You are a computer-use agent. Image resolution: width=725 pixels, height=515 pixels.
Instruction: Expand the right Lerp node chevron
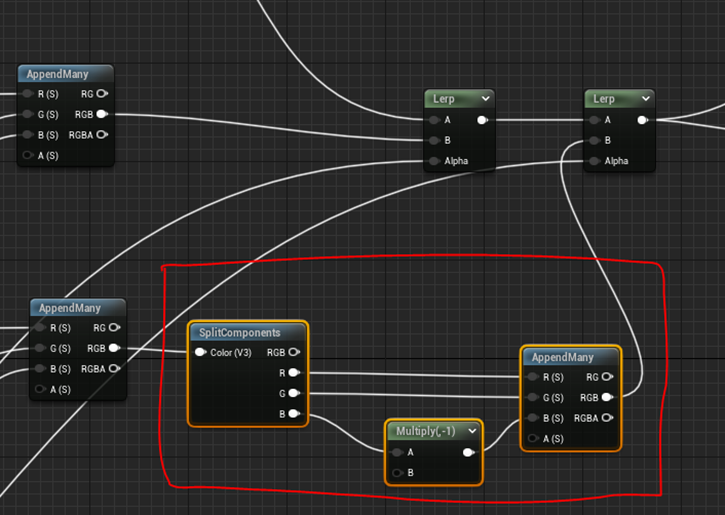tap(645, 98)
